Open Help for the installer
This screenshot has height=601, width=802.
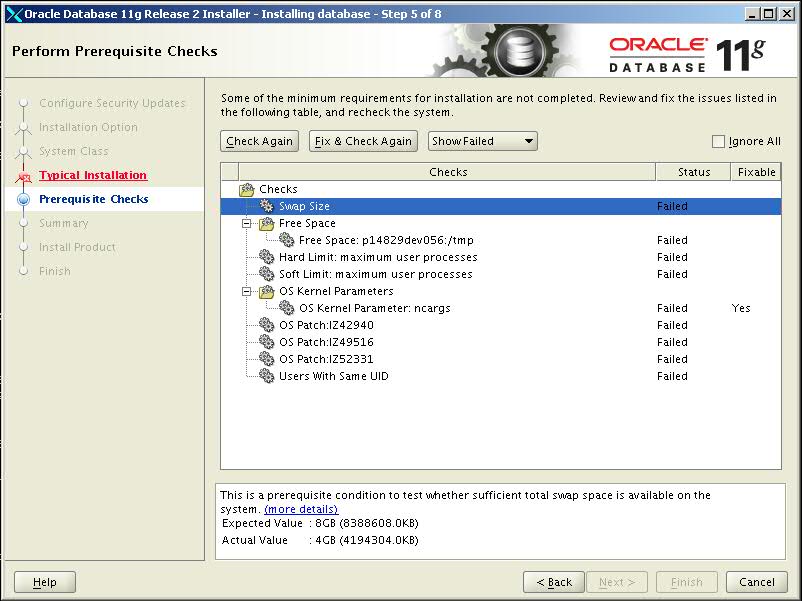[44, 582]
